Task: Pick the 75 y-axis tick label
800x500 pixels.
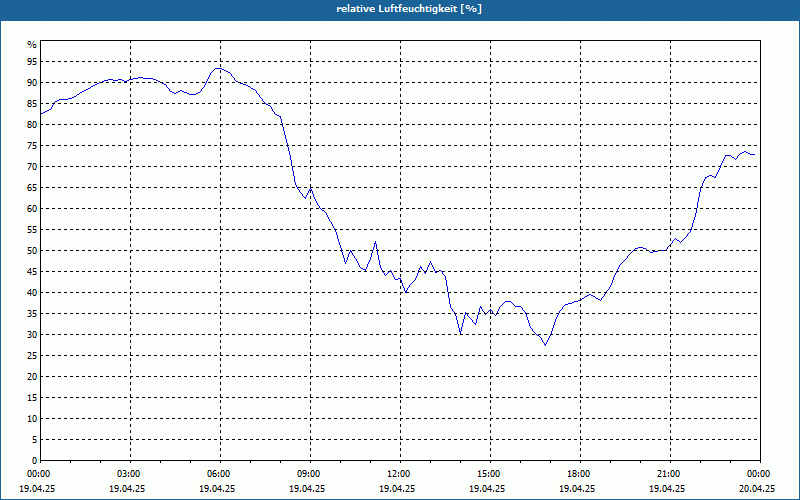Action: (x=32, y=145)
